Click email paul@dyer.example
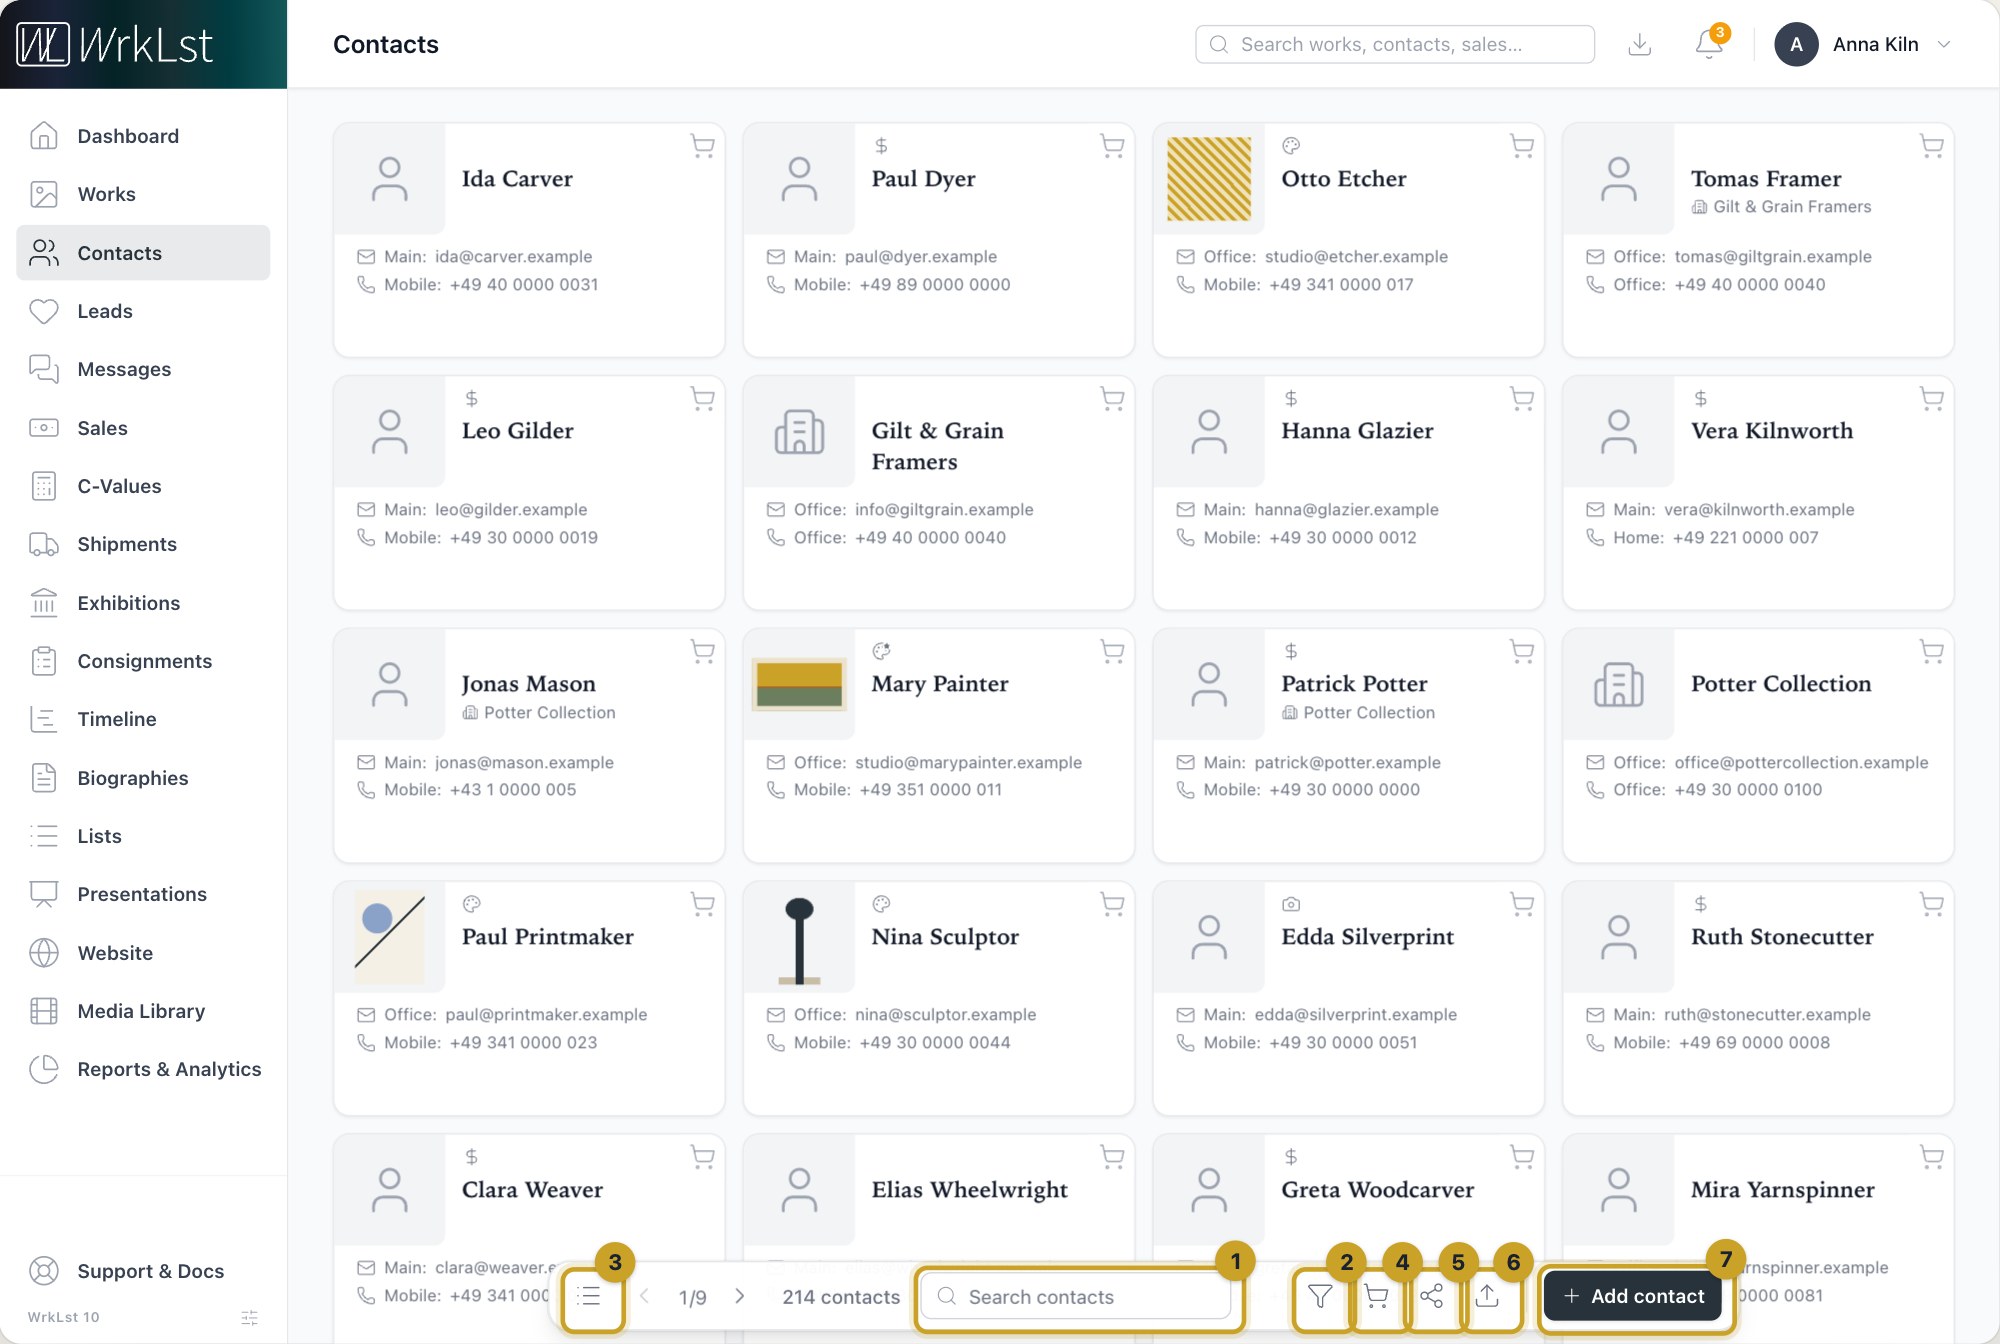Viewport: 2000px width, 1344px height. pos(920,257)
